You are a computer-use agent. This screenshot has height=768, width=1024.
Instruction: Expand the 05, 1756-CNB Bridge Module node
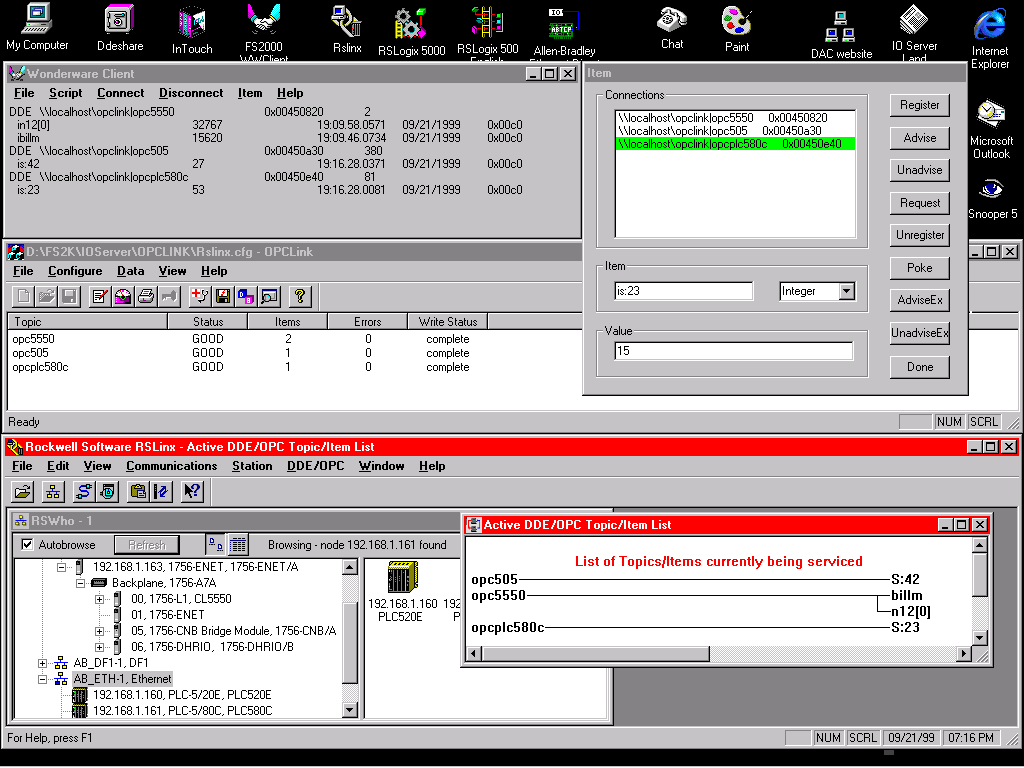click(99, 631)
